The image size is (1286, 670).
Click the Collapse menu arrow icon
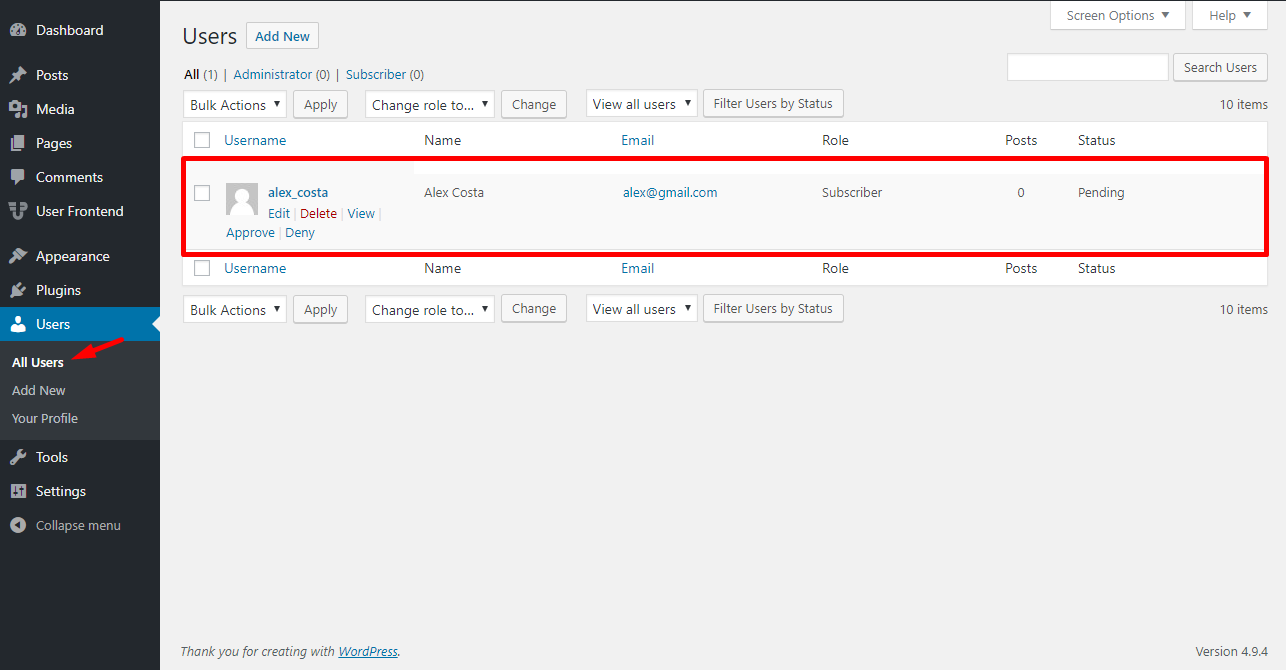tap(18, 525)
